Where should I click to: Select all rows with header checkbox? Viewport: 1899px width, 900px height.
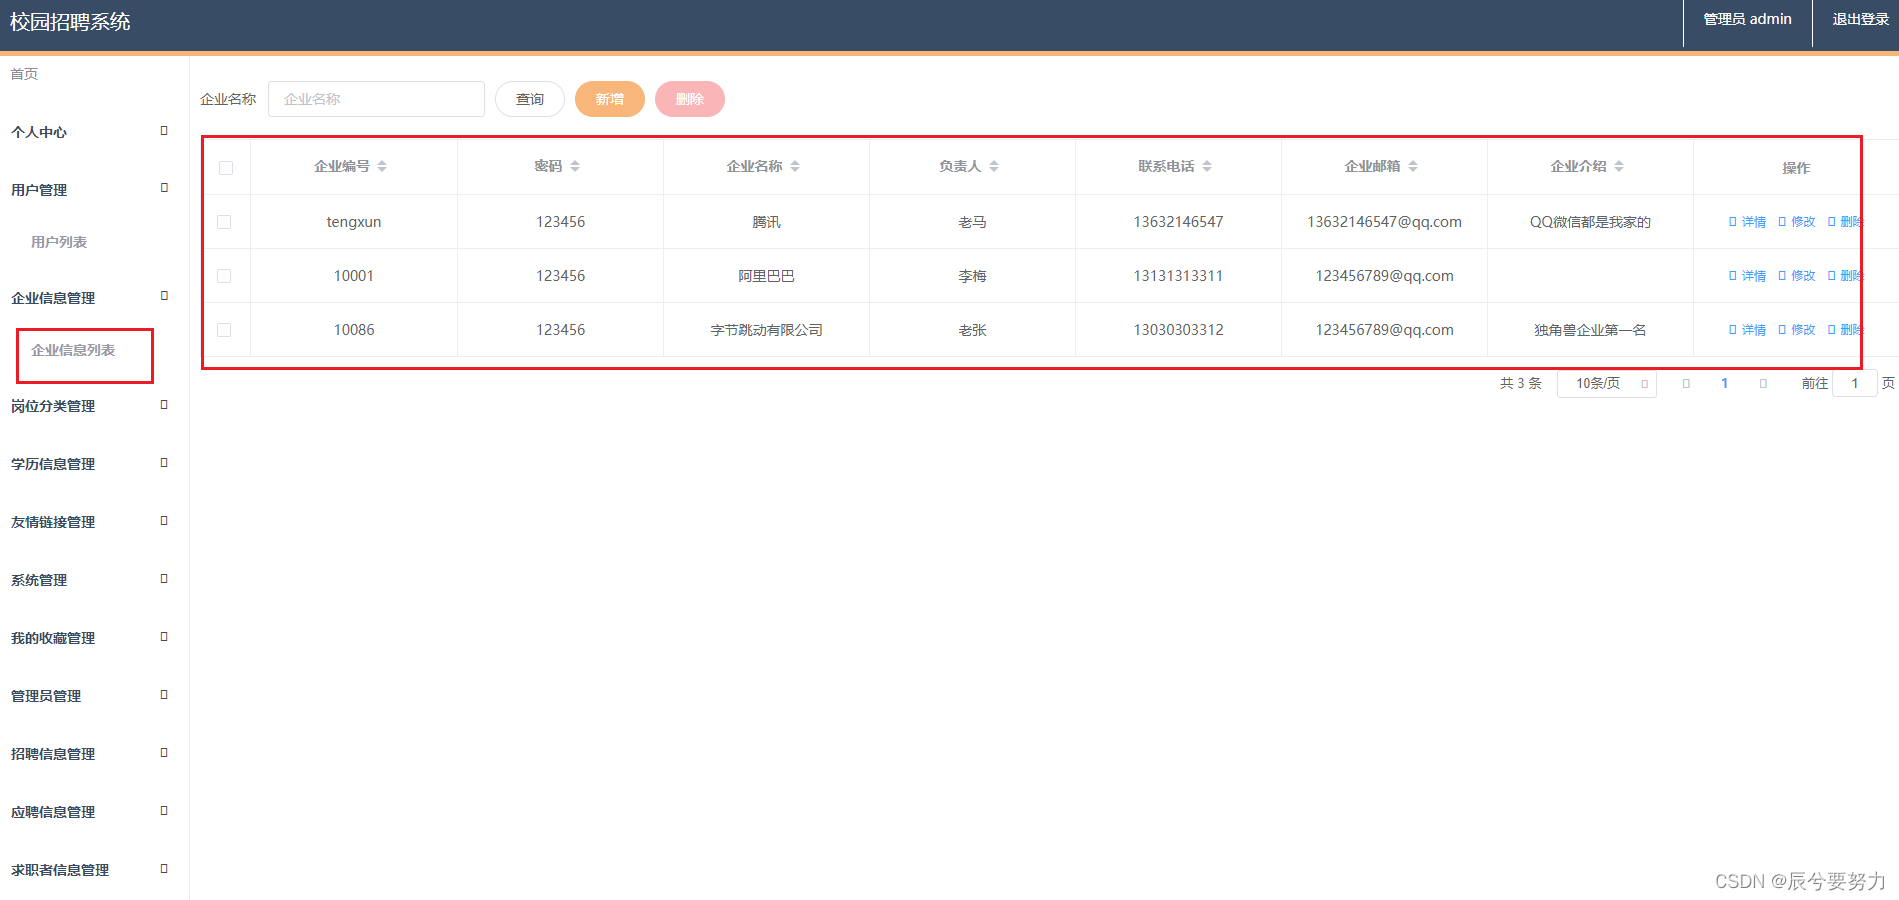click(x=226, y=168)
